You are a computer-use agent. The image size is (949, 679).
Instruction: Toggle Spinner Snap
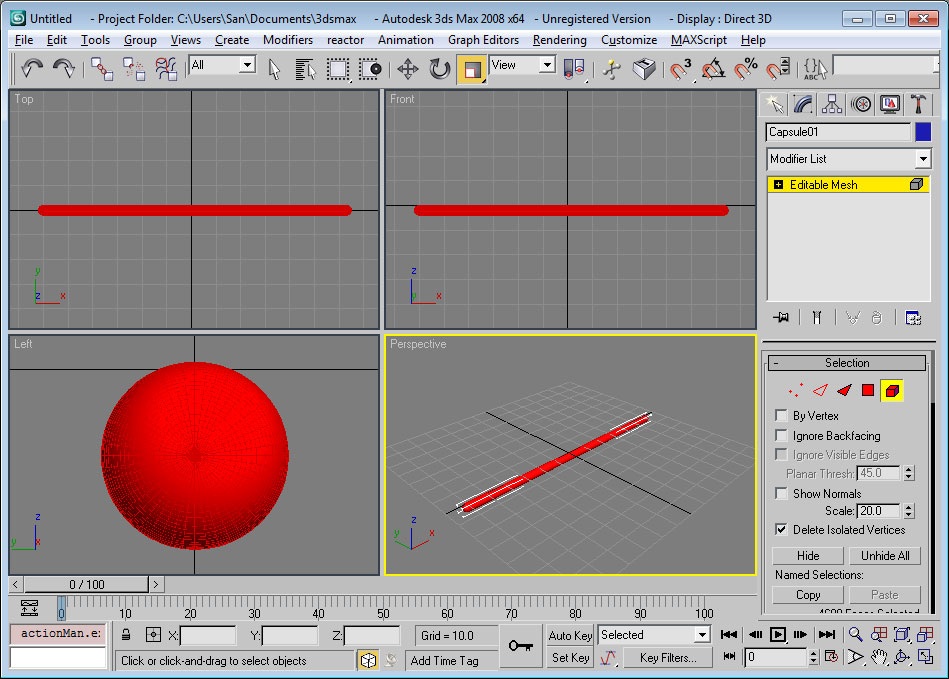tap(777, 68)
